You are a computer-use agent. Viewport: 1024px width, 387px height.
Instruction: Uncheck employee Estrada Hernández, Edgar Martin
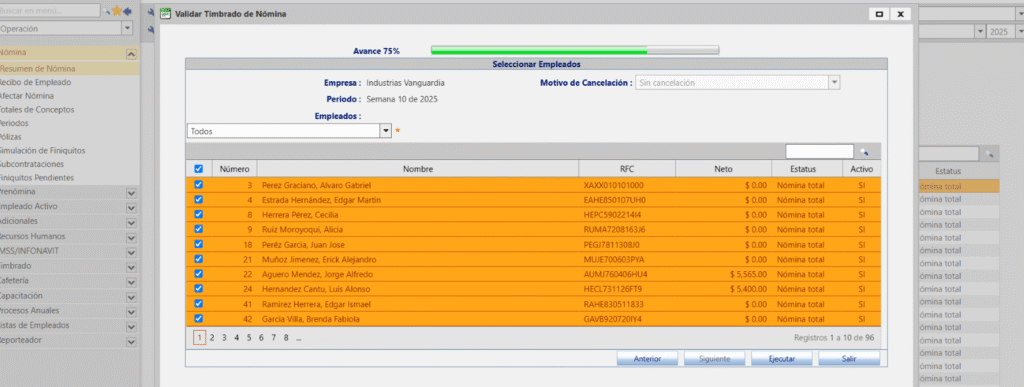coord(199,200)
